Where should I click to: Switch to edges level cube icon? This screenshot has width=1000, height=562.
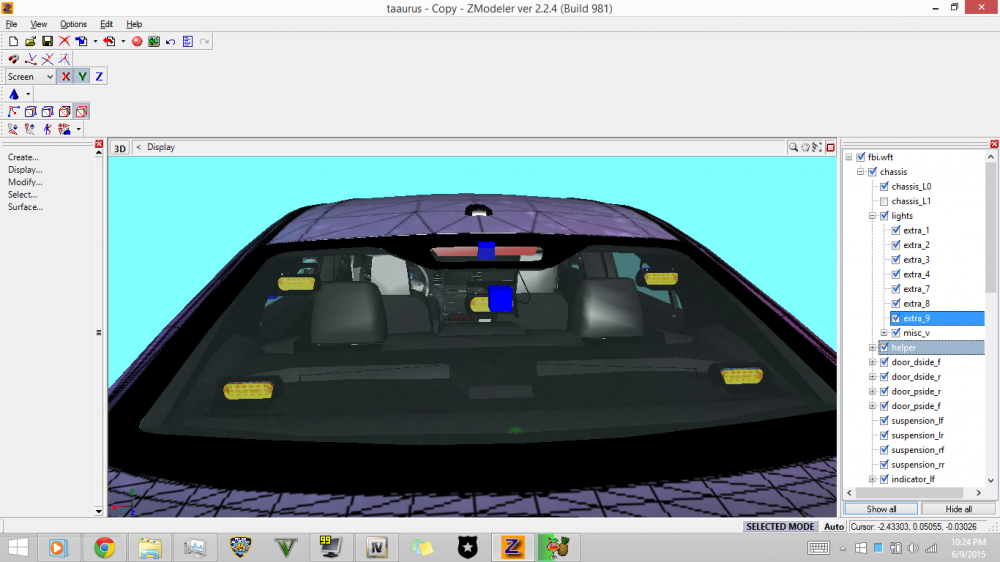(x=30, y=112)
